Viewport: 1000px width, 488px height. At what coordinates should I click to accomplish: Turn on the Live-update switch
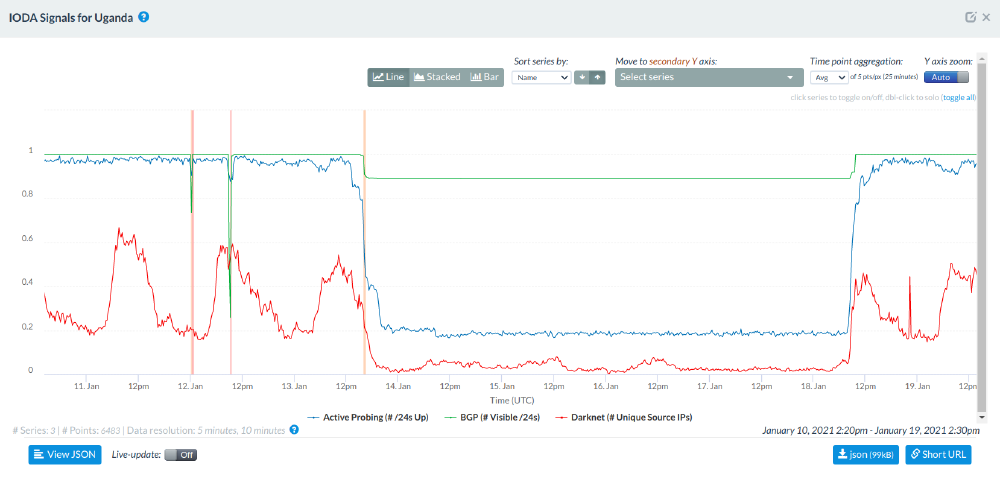pos(180,455)
